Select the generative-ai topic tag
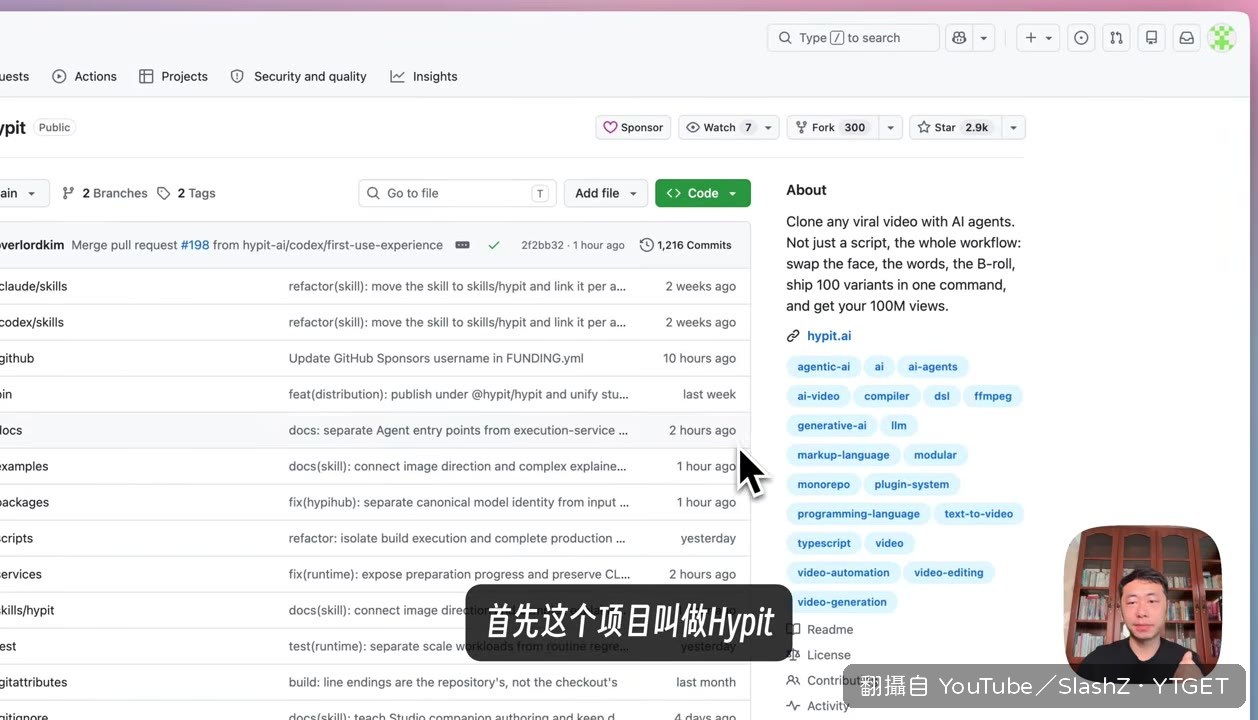Image resolution: width=1258 pixels, height=720 pixels. pos(832,426)
